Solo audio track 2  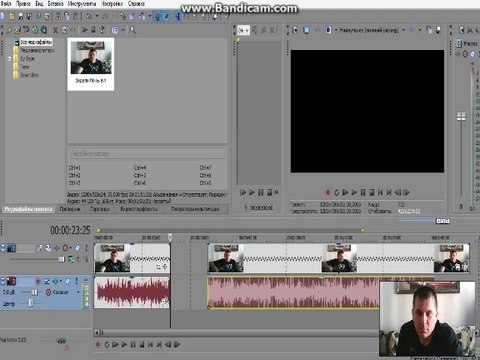point(76,282)
